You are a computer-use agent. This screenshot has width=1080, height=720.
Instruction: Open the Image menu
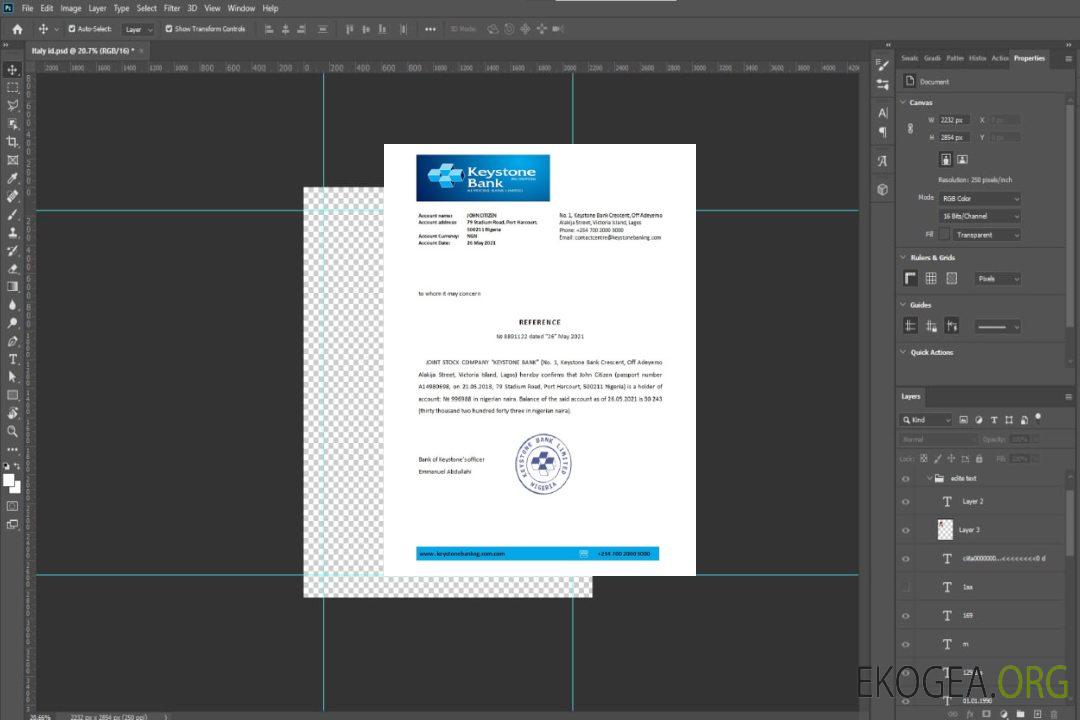(x=70, y=8)
